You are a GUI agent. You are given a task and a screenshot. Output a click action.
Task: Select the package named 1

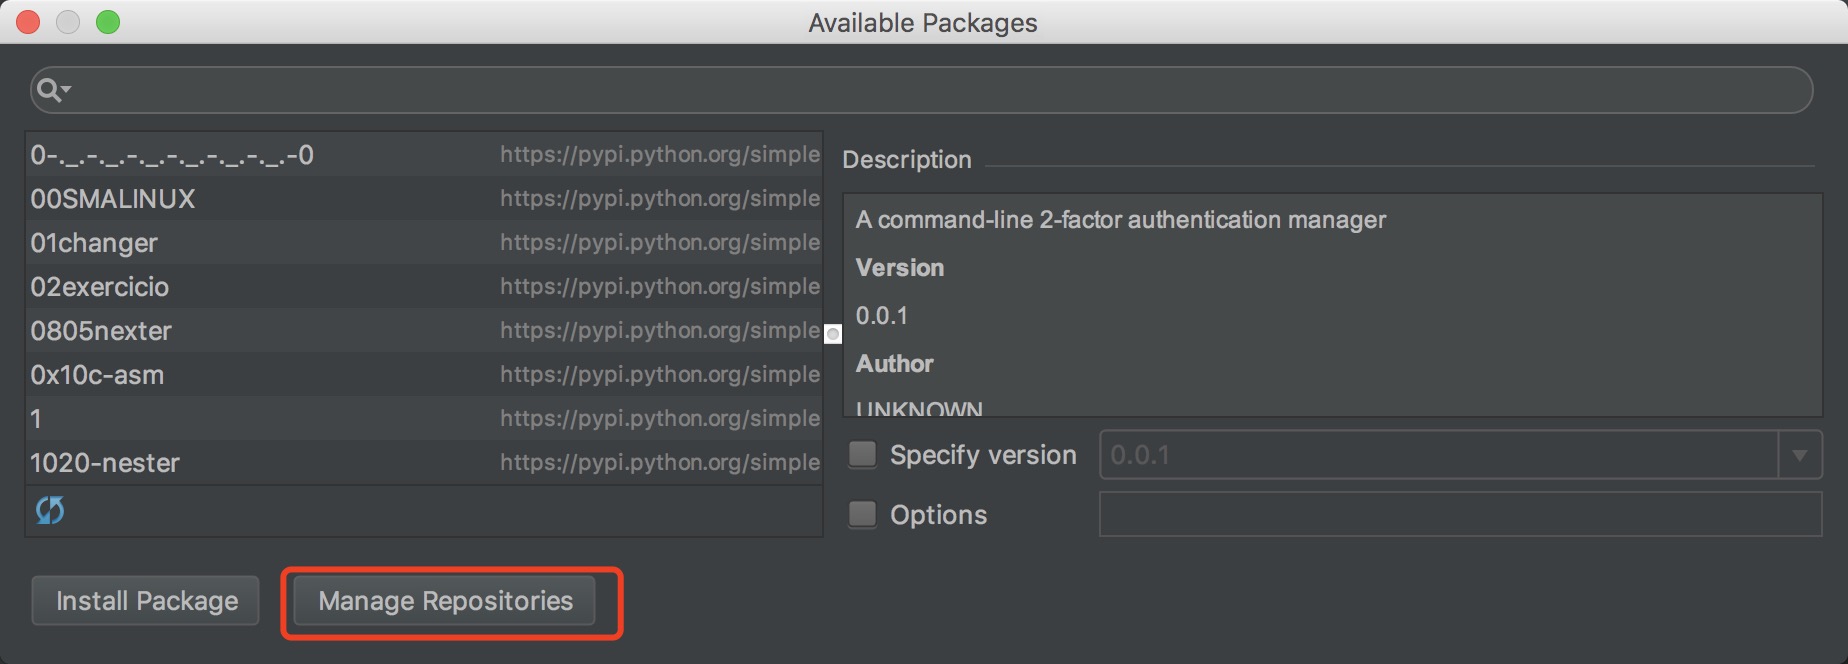424,419
